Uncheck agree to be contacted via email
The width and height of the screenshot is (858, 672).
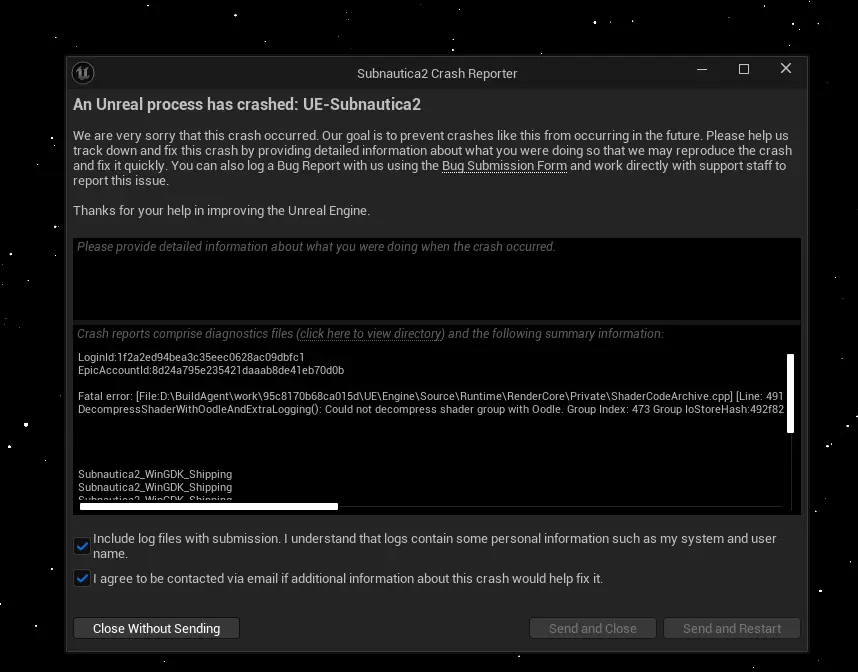click(82, 578)
